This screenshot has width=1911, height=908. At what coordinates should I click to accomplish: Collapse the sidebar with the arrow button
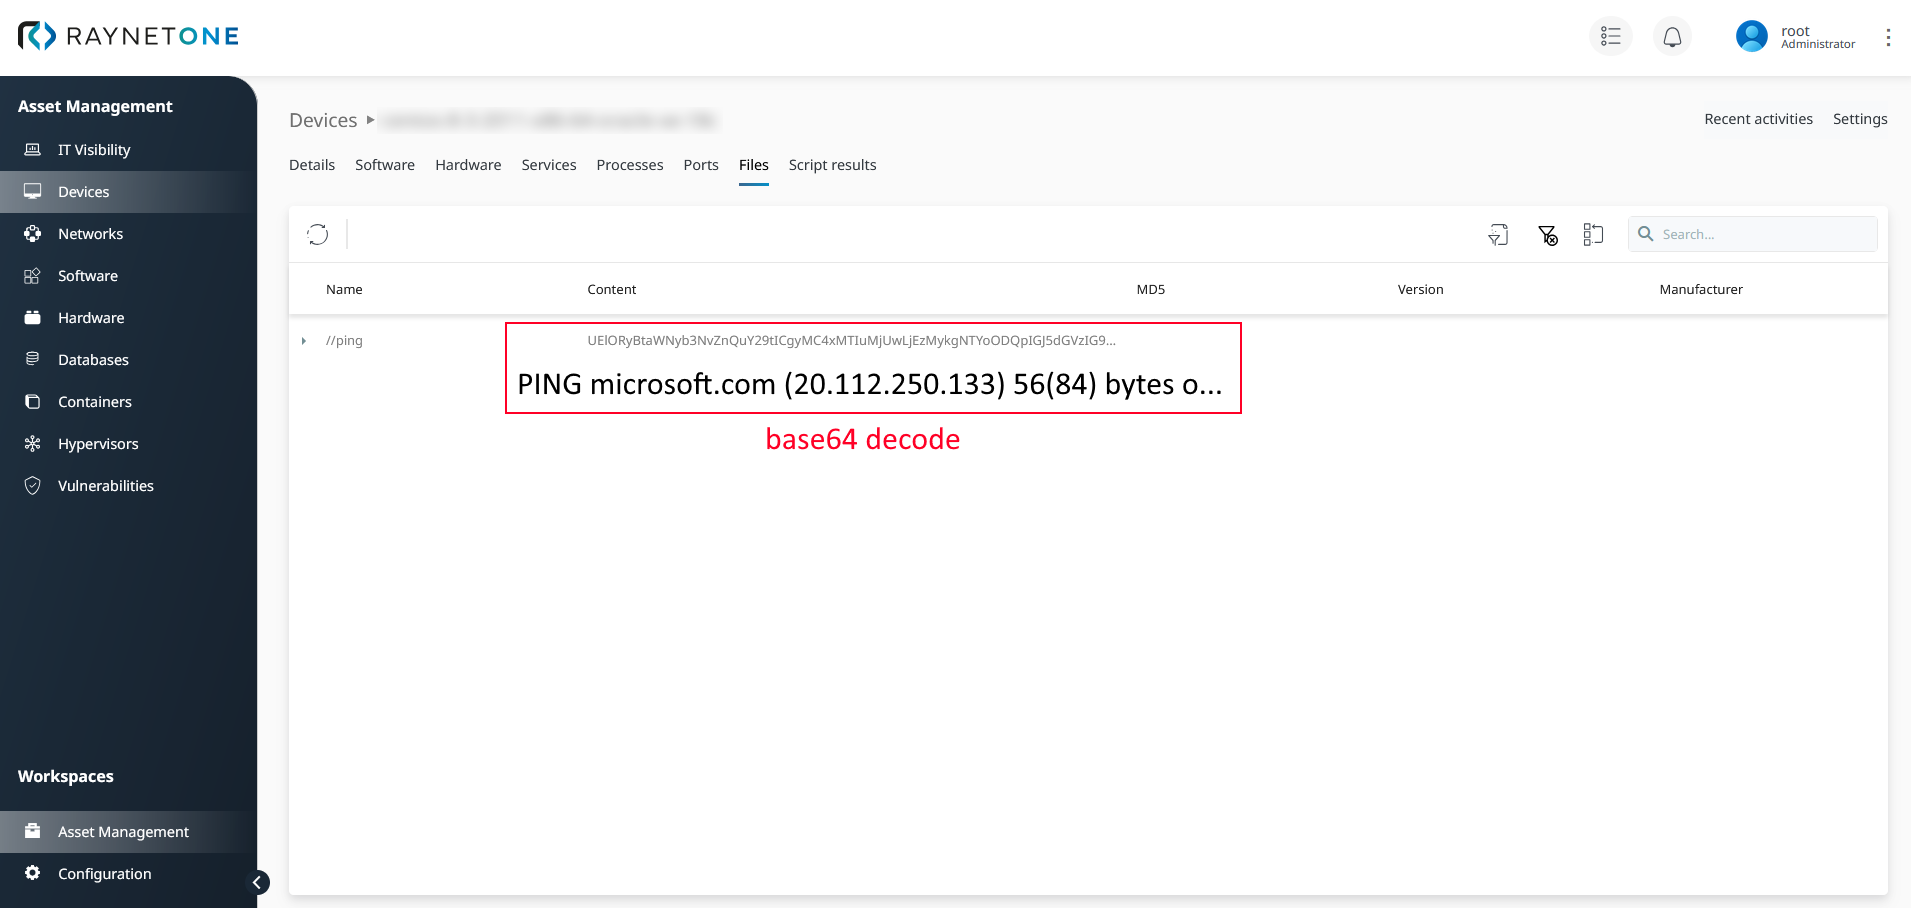click(x=257, y=882)
